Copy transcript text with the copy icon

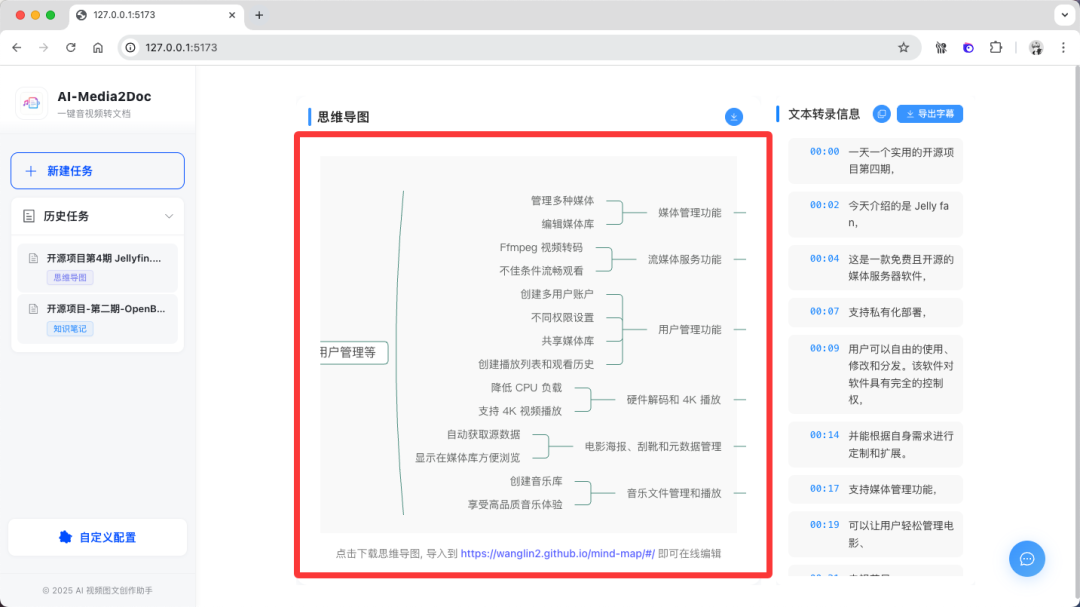(882, 114)
